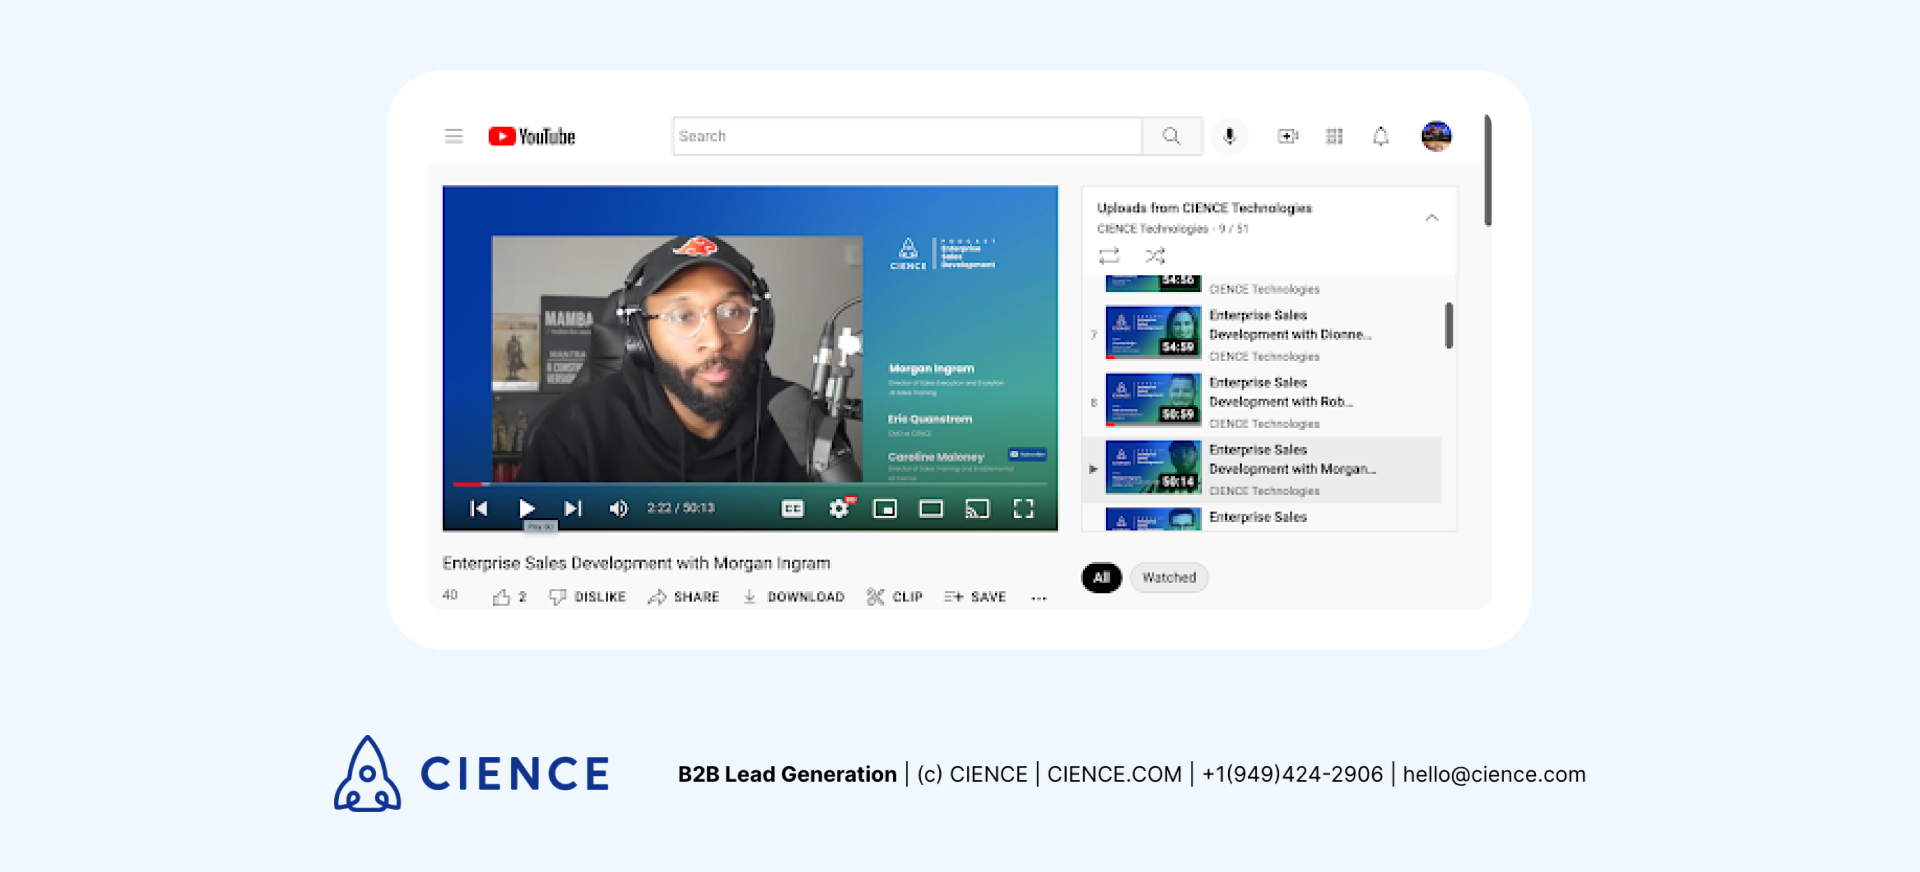Click the SHARE button
1920x872 pixels.
[684, 597]
